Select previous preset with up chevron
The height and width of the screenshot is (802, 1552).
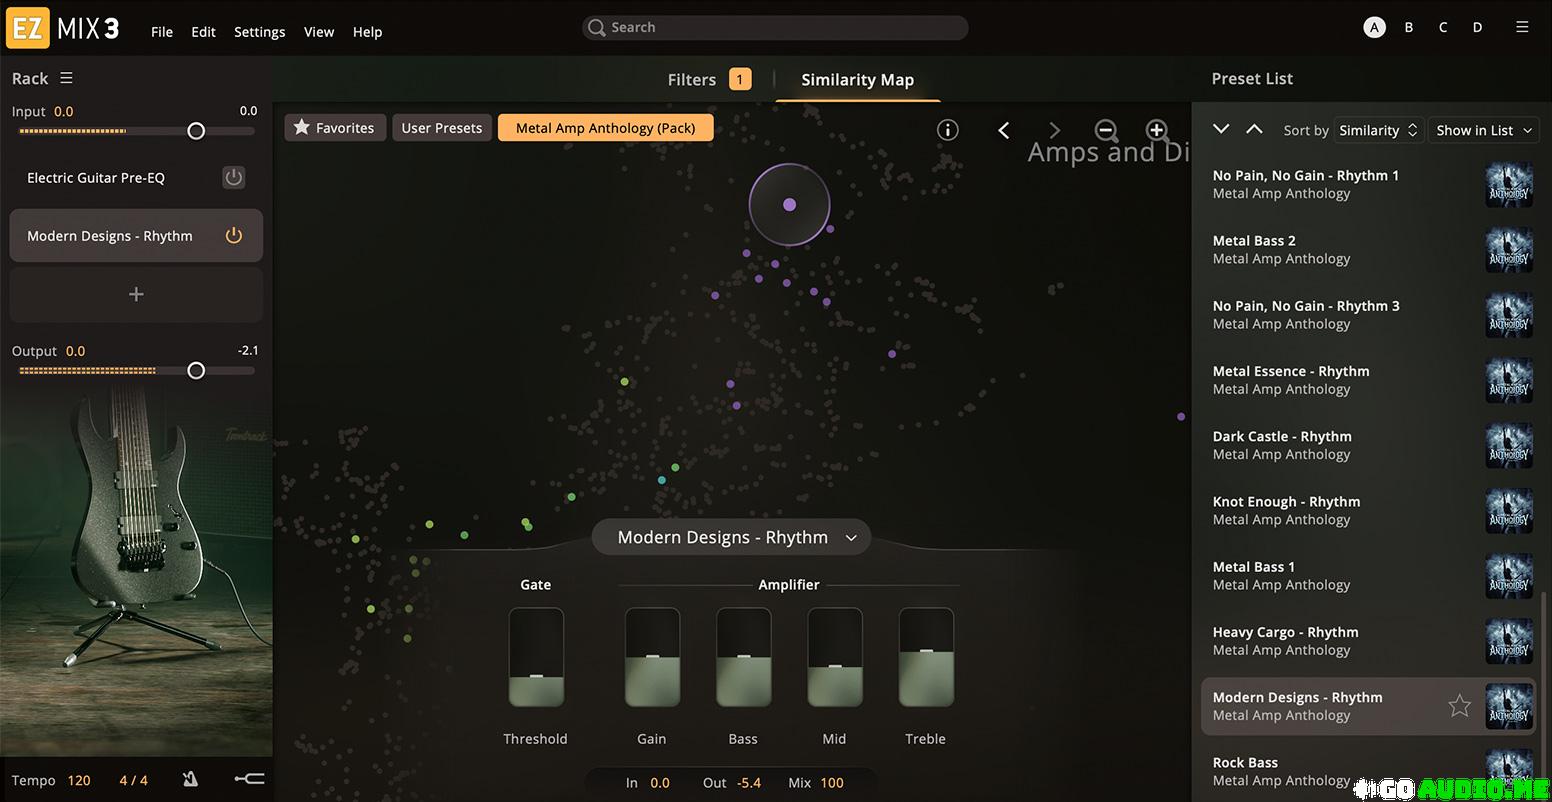[1254, 129]
